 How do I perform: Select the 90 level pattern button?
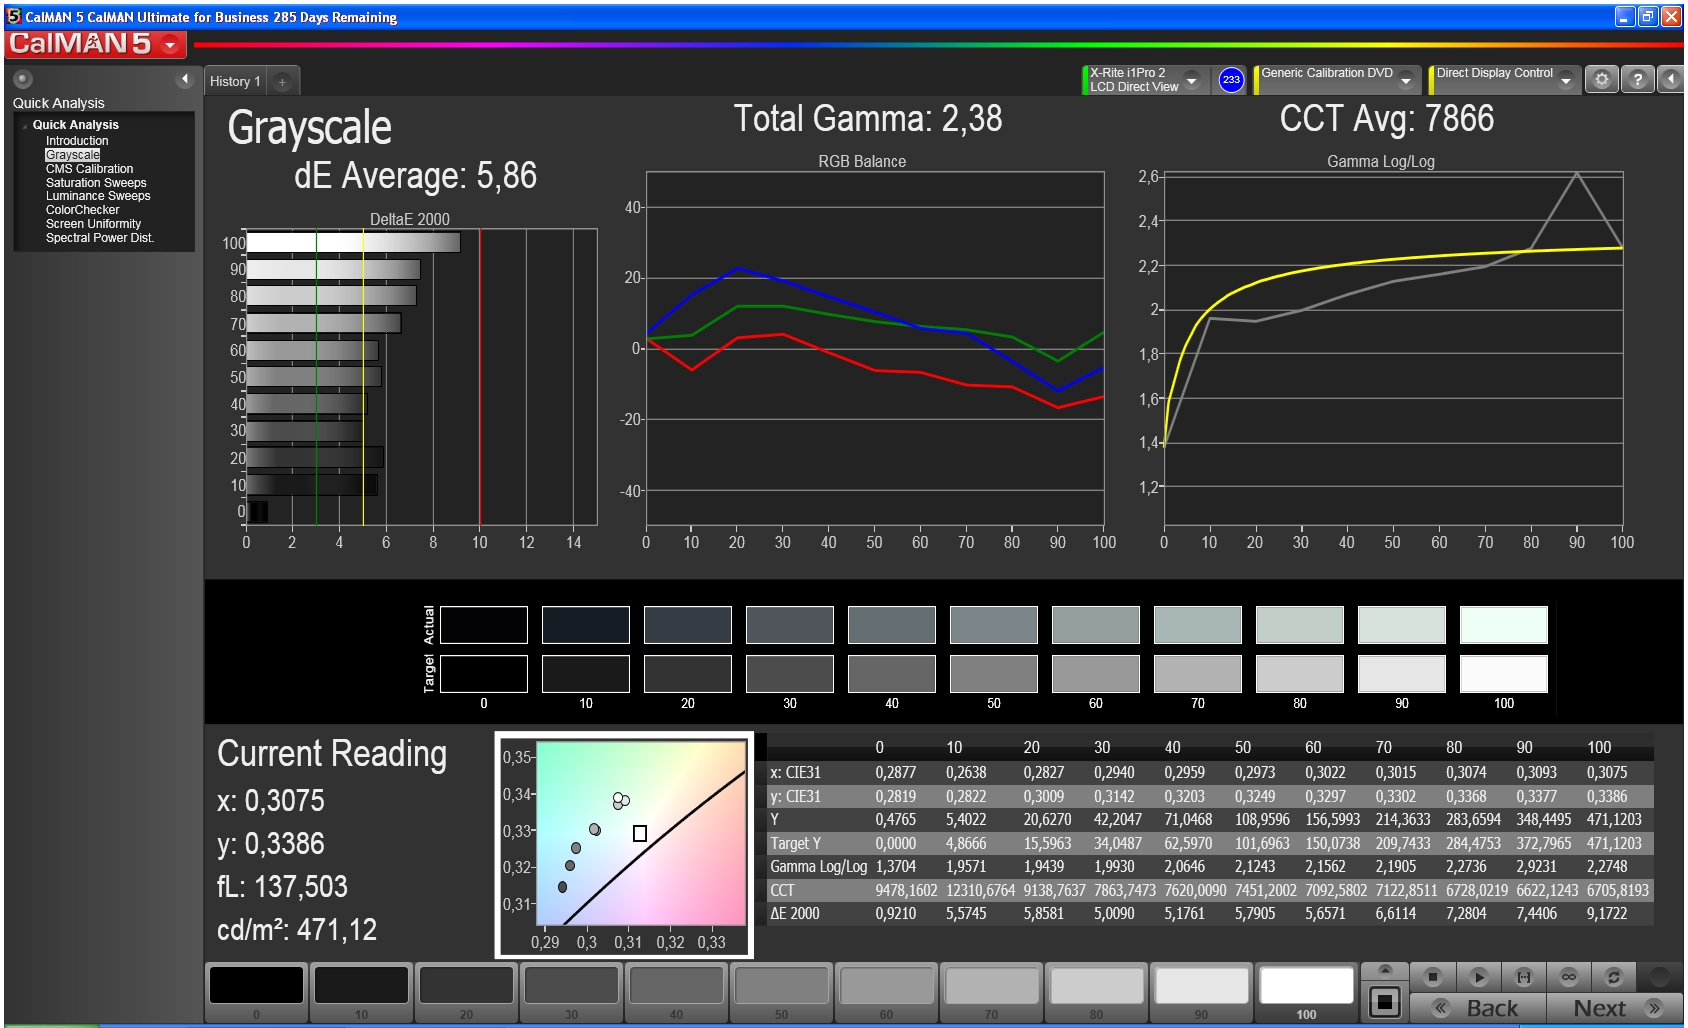pos(1201,992)
